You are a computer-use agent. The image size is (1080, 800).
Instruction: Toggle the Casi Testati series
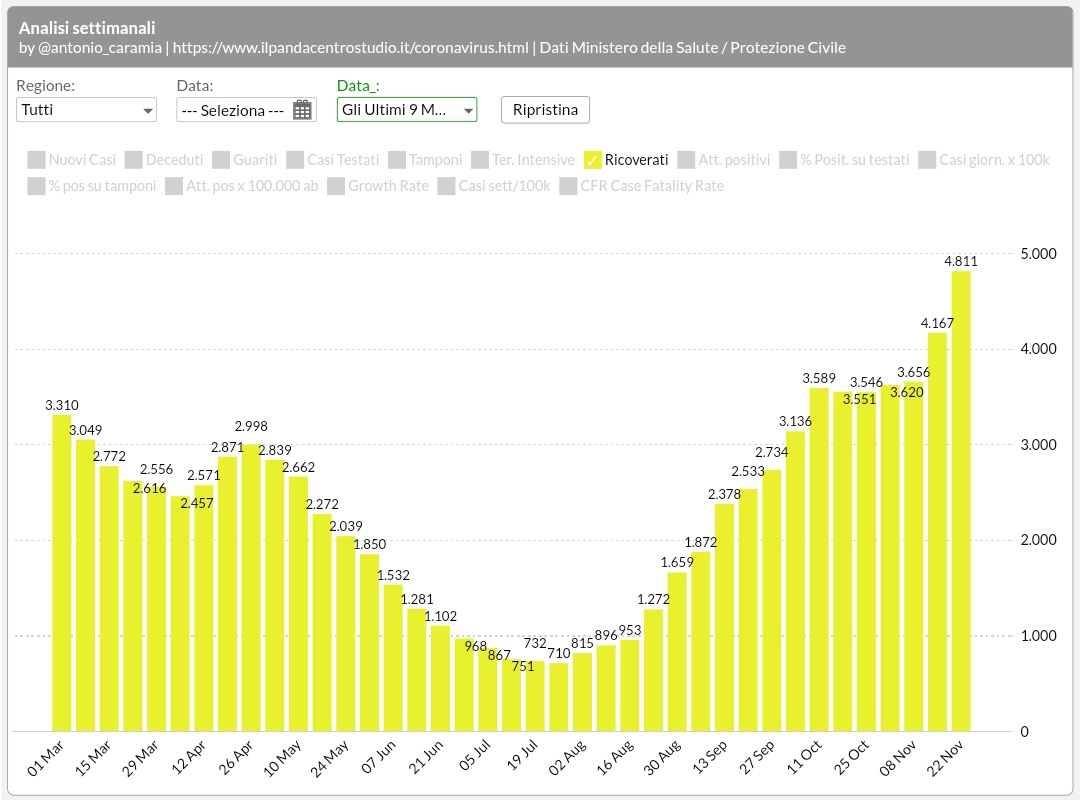pos(294,159)
